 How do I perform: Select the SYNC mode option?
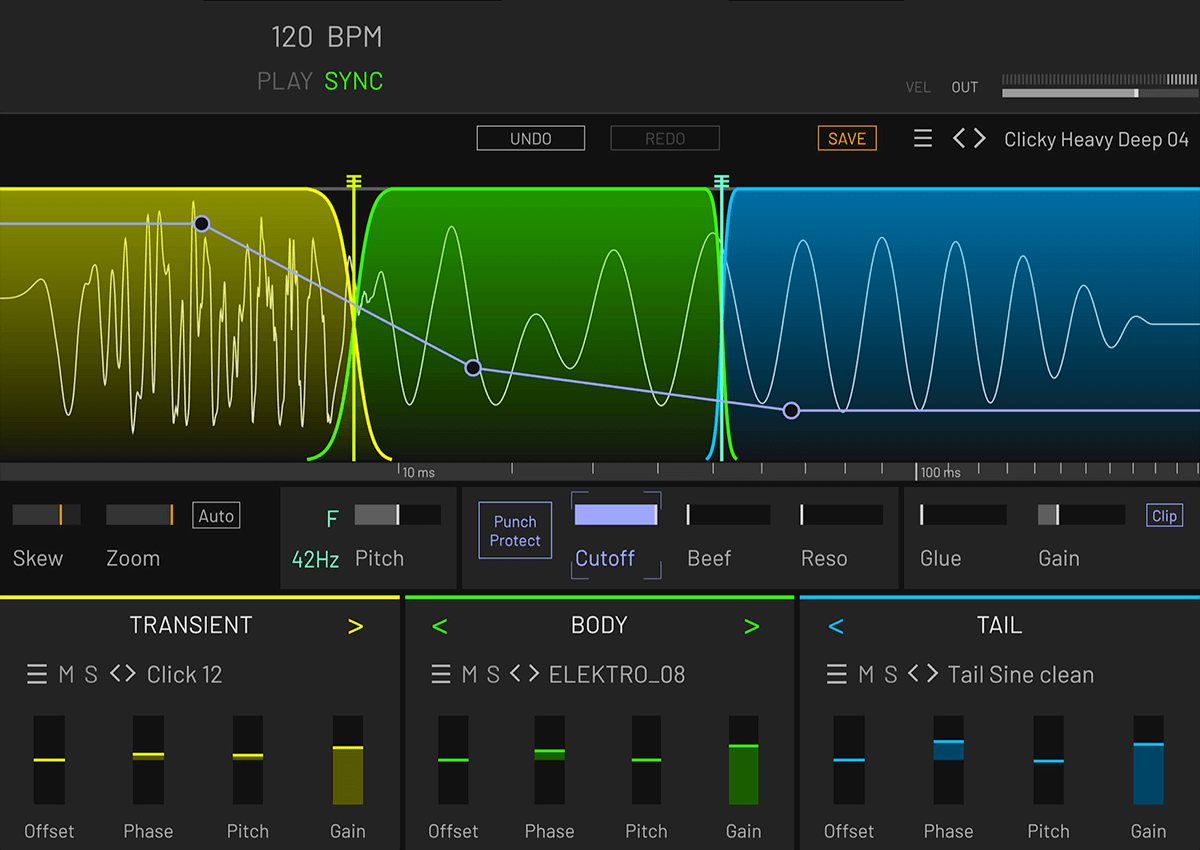[353, 82]
